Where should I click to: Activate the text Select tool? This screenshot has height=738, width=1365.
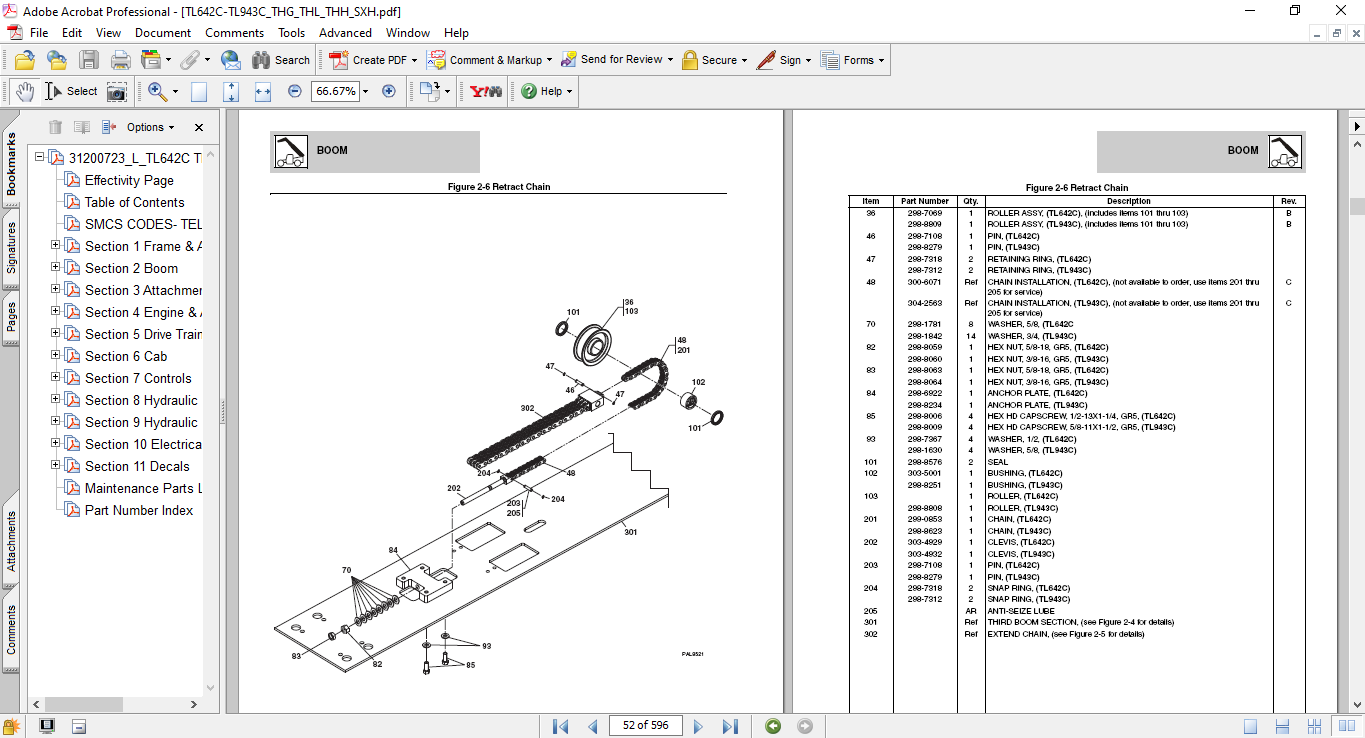(x=72, y=91)
